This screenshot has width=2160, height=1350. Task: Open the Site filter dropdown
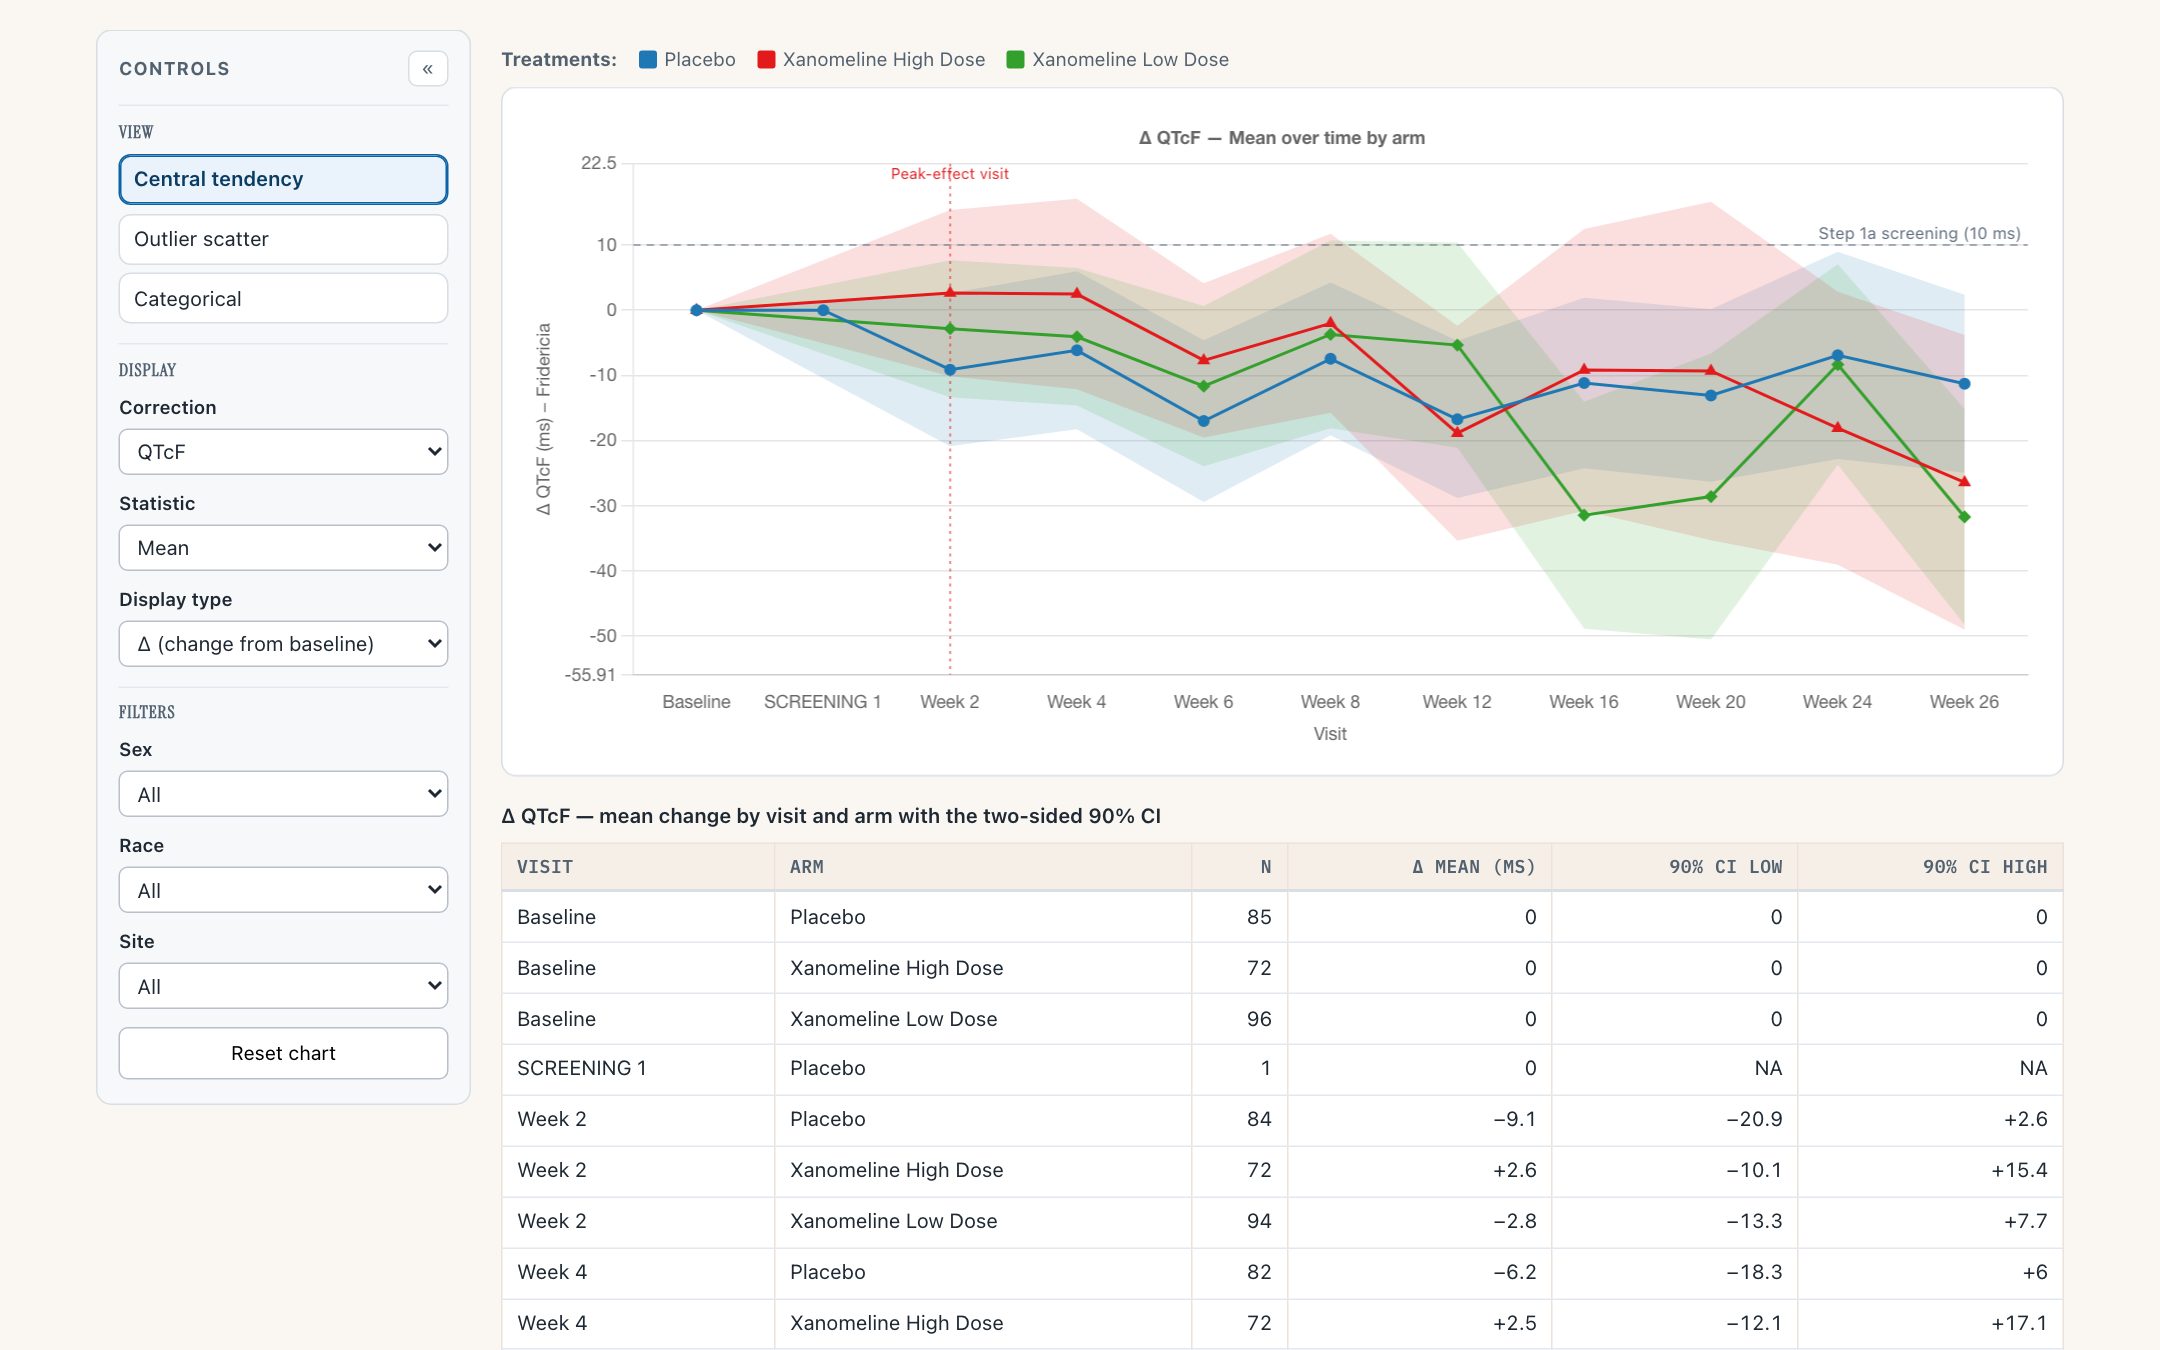[x=283, y=987]
